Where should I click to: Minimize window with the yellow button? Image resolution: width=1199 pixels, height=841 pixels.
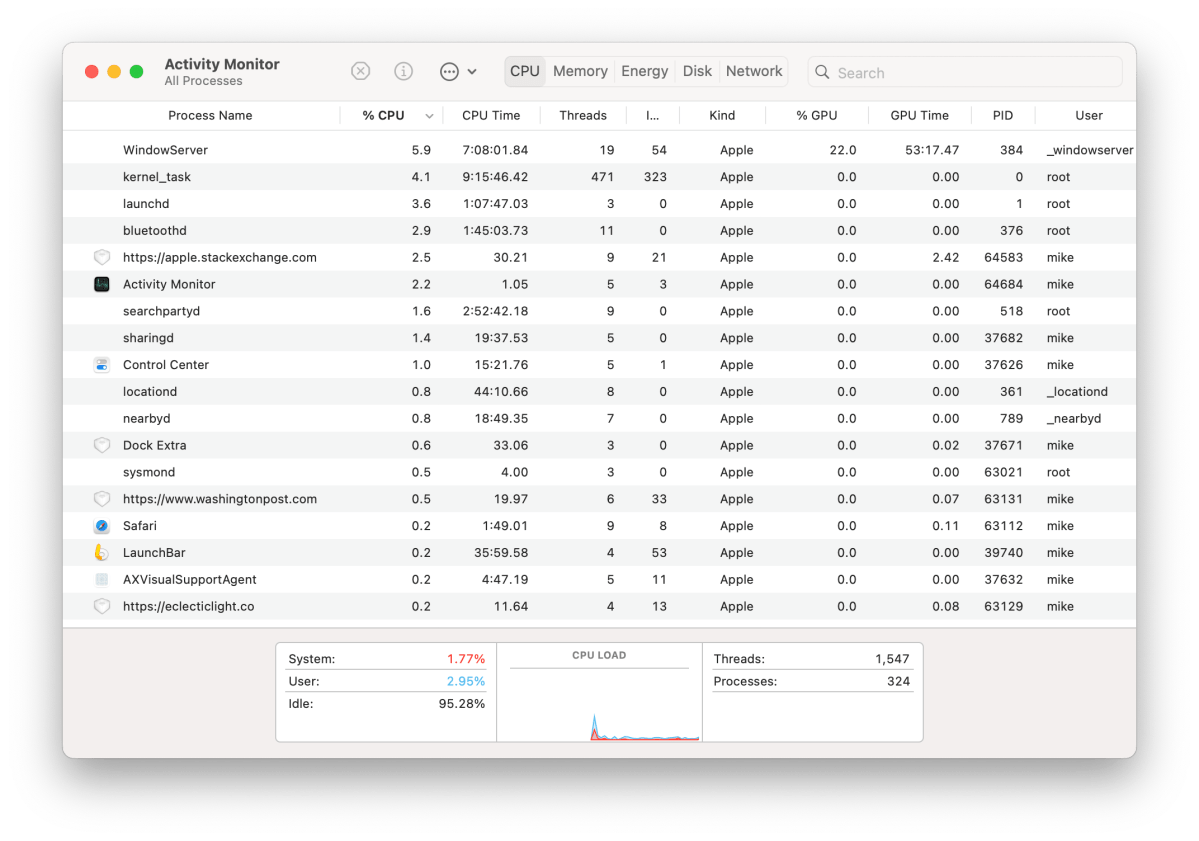(x=114, y=72)
